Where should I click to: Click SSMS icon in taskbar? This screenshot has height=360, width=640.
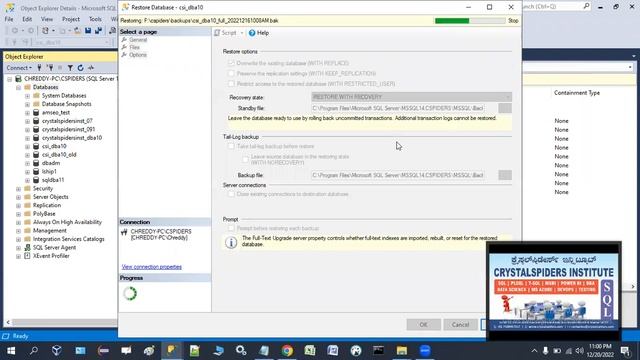pyautogui.click(x=172, y=351)
